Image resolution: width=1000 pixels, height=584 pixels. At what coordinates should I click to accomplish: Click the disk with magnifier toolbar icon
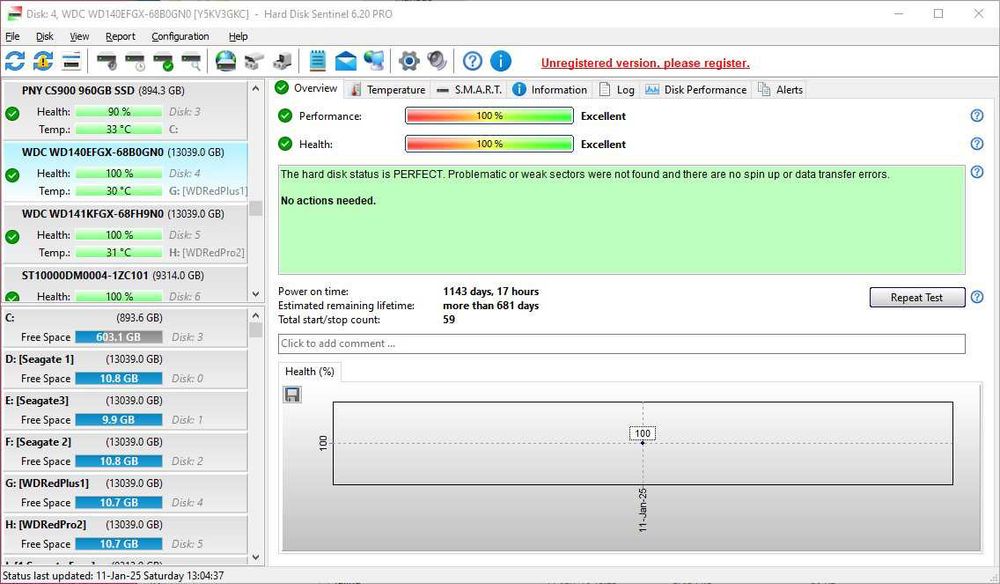point(191,62)
